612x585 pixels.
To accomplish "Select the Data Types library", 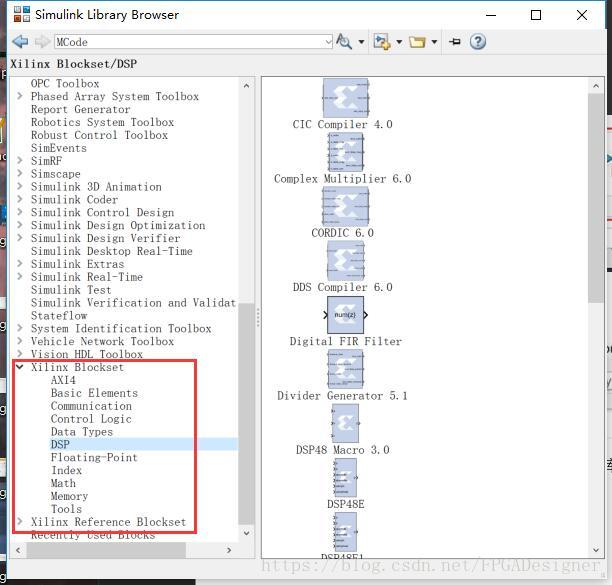I will (82, 432).
